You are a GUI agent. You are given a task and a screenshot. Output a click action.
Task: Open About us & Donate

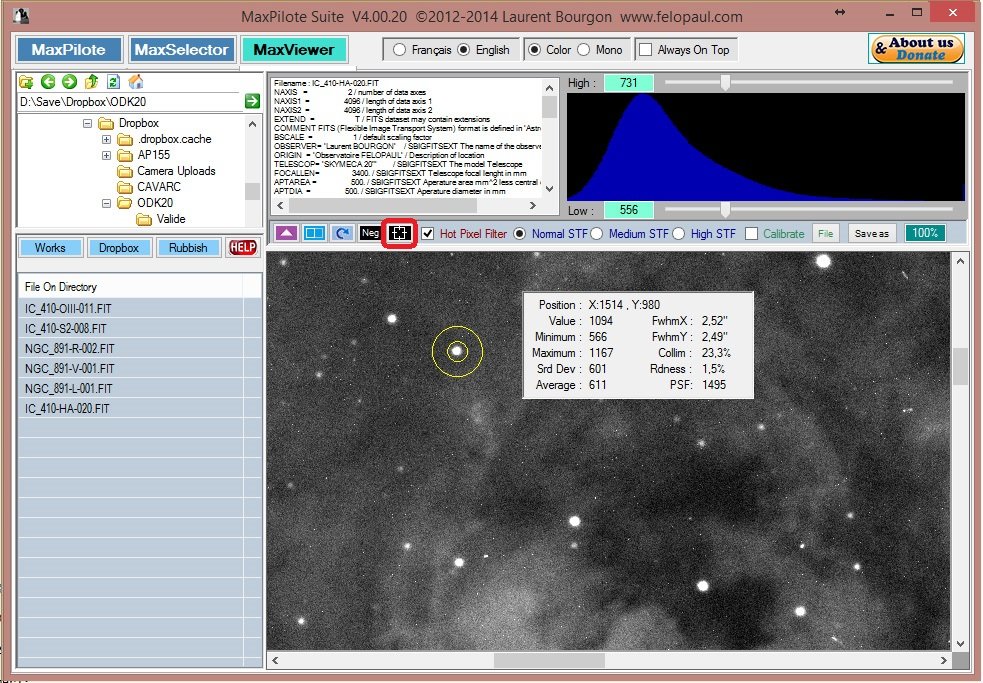coord(916,48)
